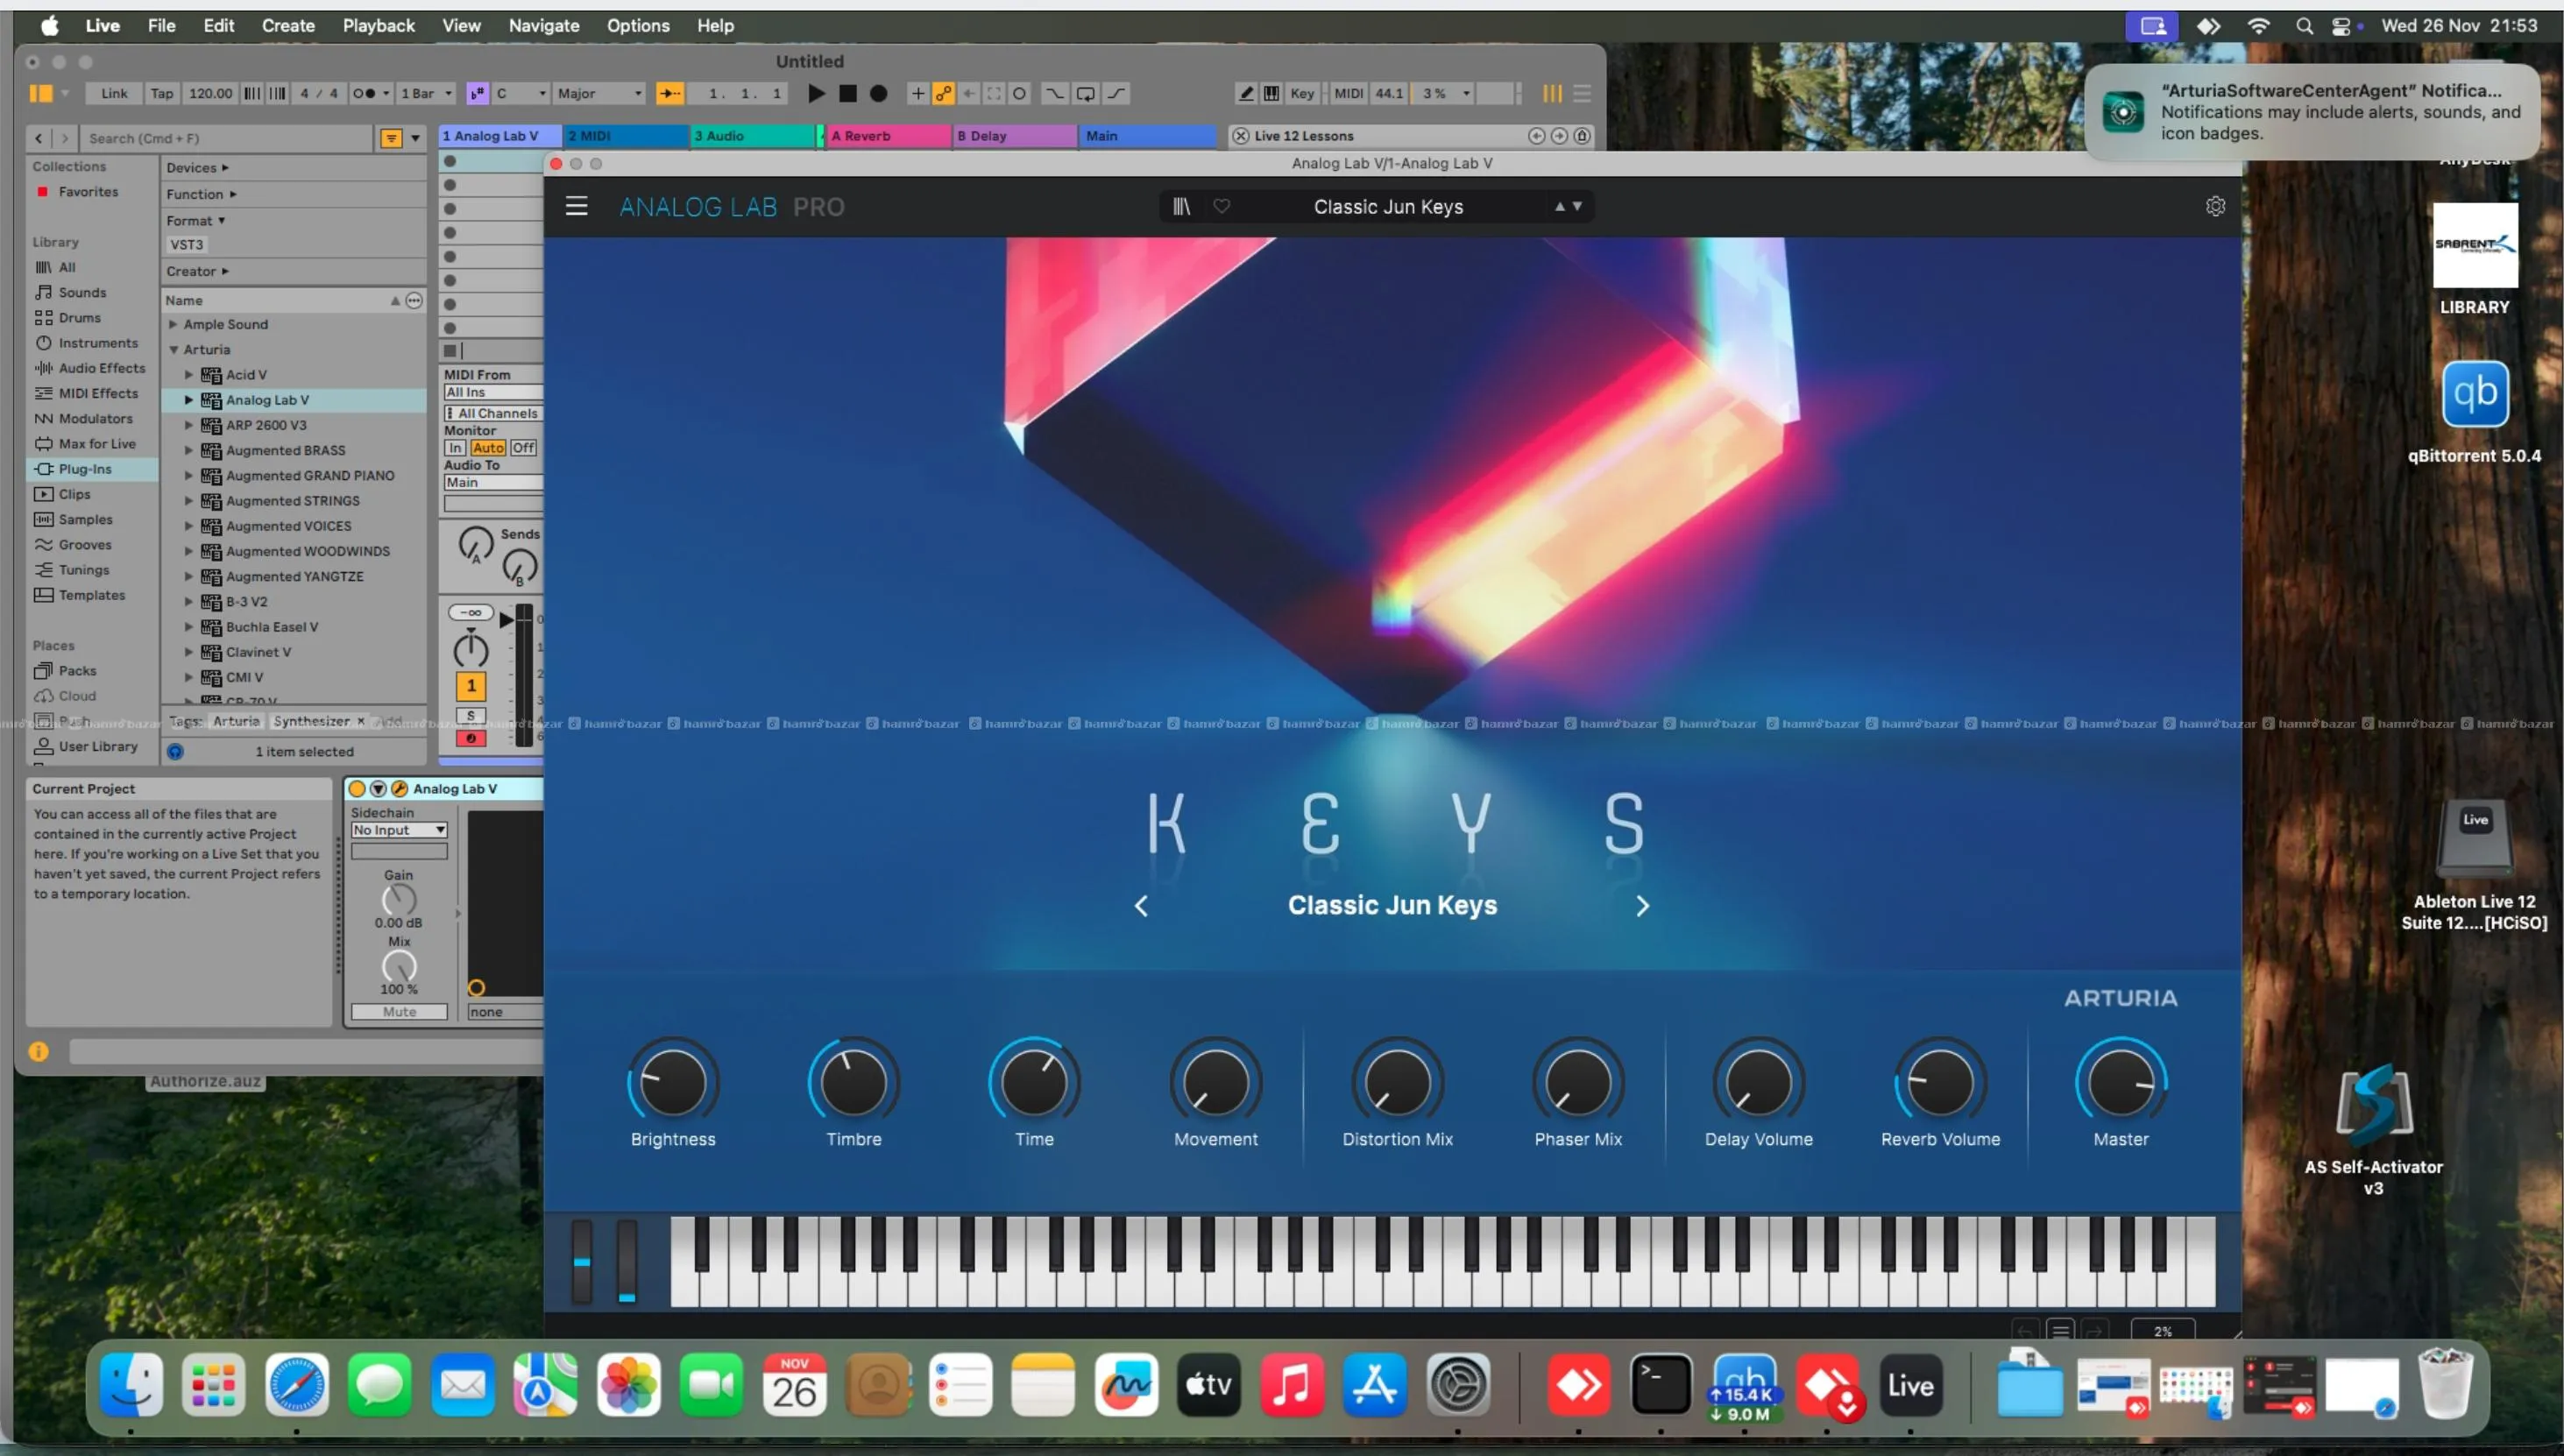Set Monitor to In
The image size is (2564, 1456).
[455, 447]
